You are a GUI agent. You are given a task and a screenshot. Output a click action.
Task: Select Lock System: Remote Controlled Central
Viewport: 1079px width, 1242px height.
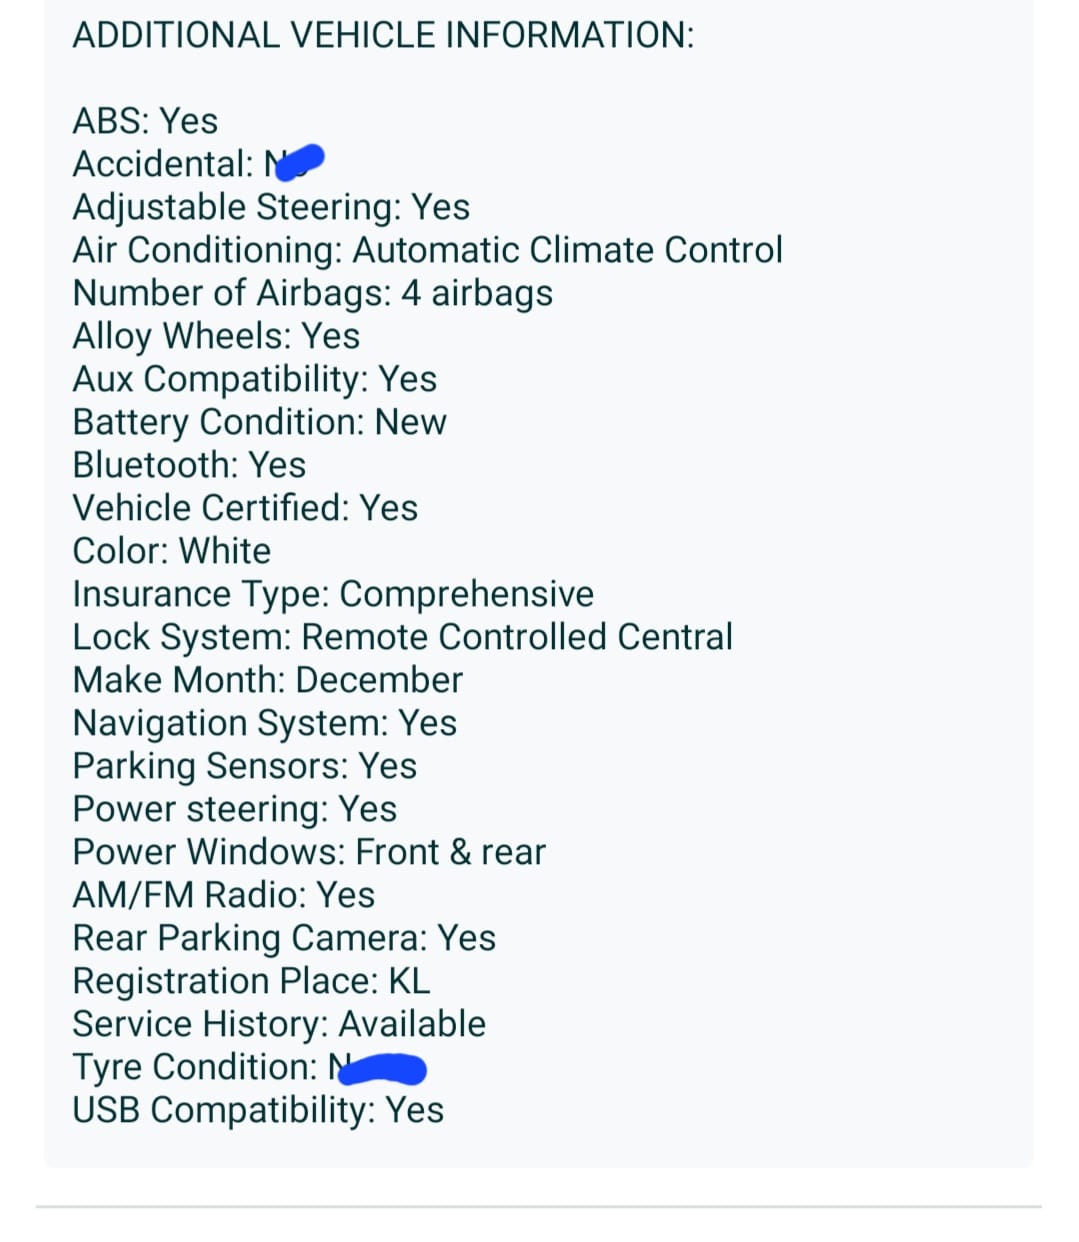click(402, 637)
